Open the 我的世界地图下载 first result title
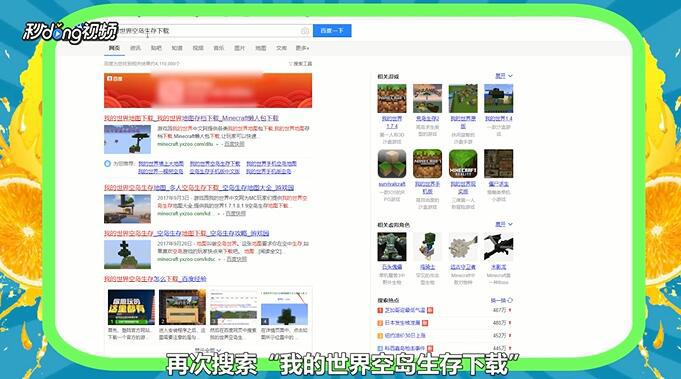This screenshot has width=681, height=379. point(191,118)
